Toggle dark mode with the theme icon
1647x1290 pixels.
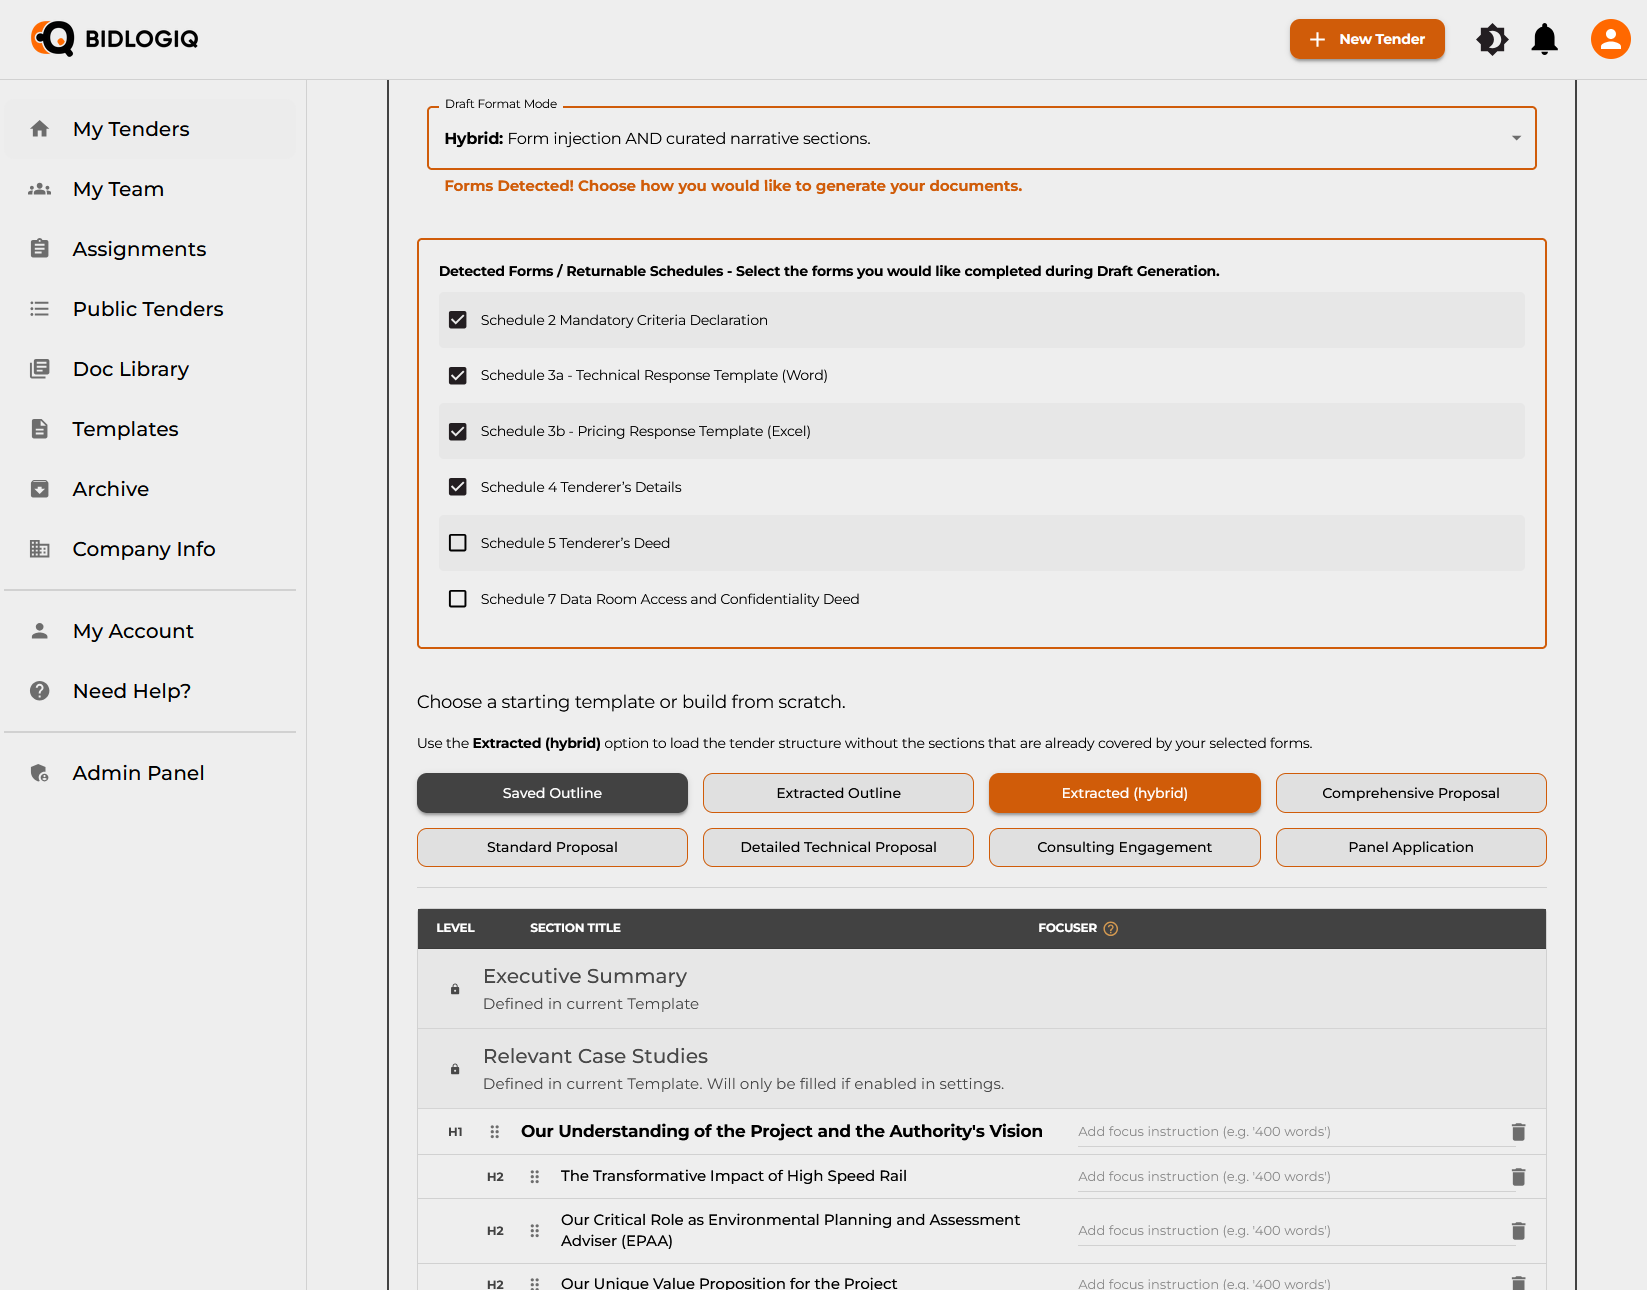tap(1491, 39)
